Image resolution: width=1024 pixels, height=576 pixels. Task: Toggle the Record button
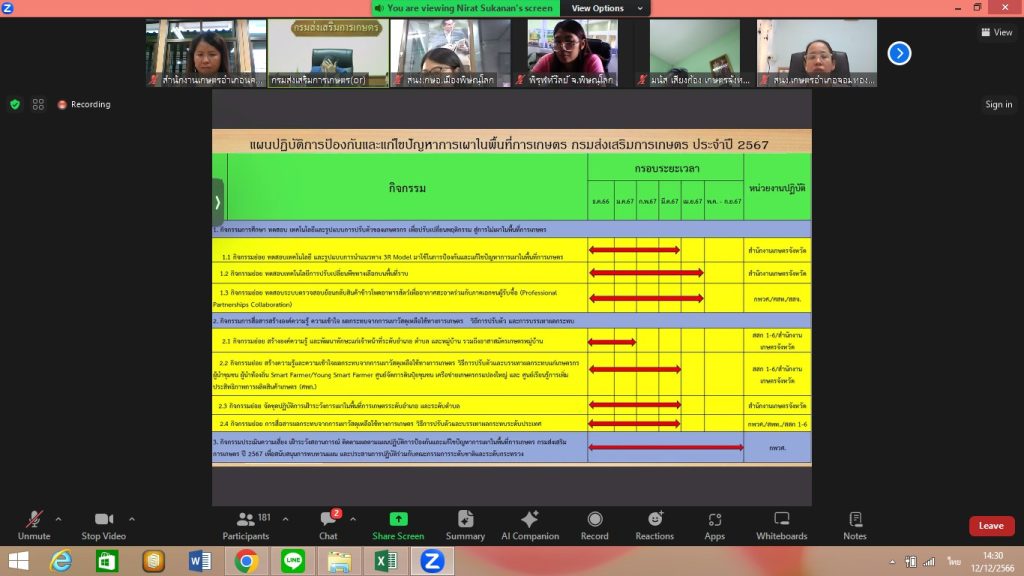click(594, 525)
